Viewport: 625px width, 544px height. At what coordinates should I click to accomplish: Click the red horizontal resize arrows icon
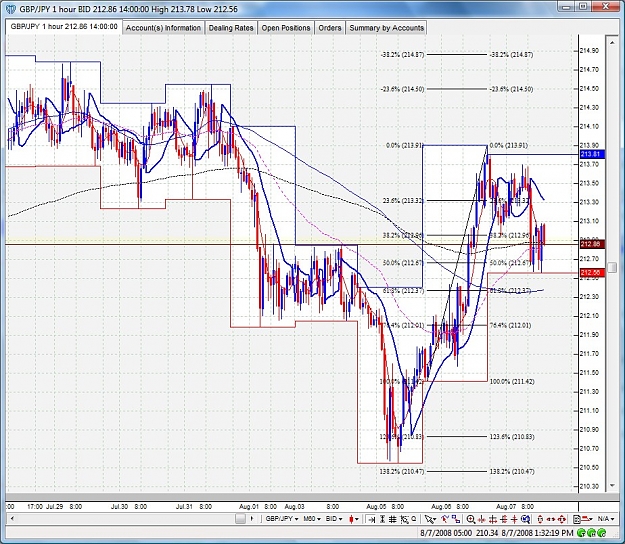tap(551, 519)
